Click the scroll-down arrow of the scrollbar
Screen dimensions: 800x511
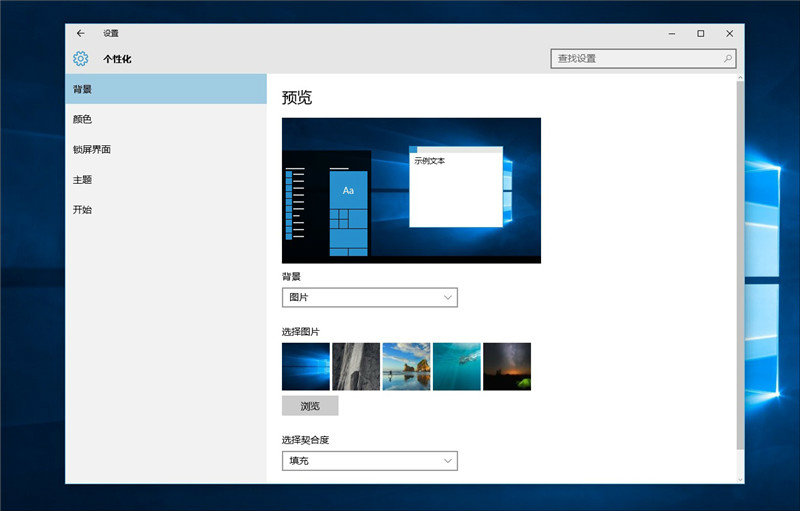click(740, 478)
